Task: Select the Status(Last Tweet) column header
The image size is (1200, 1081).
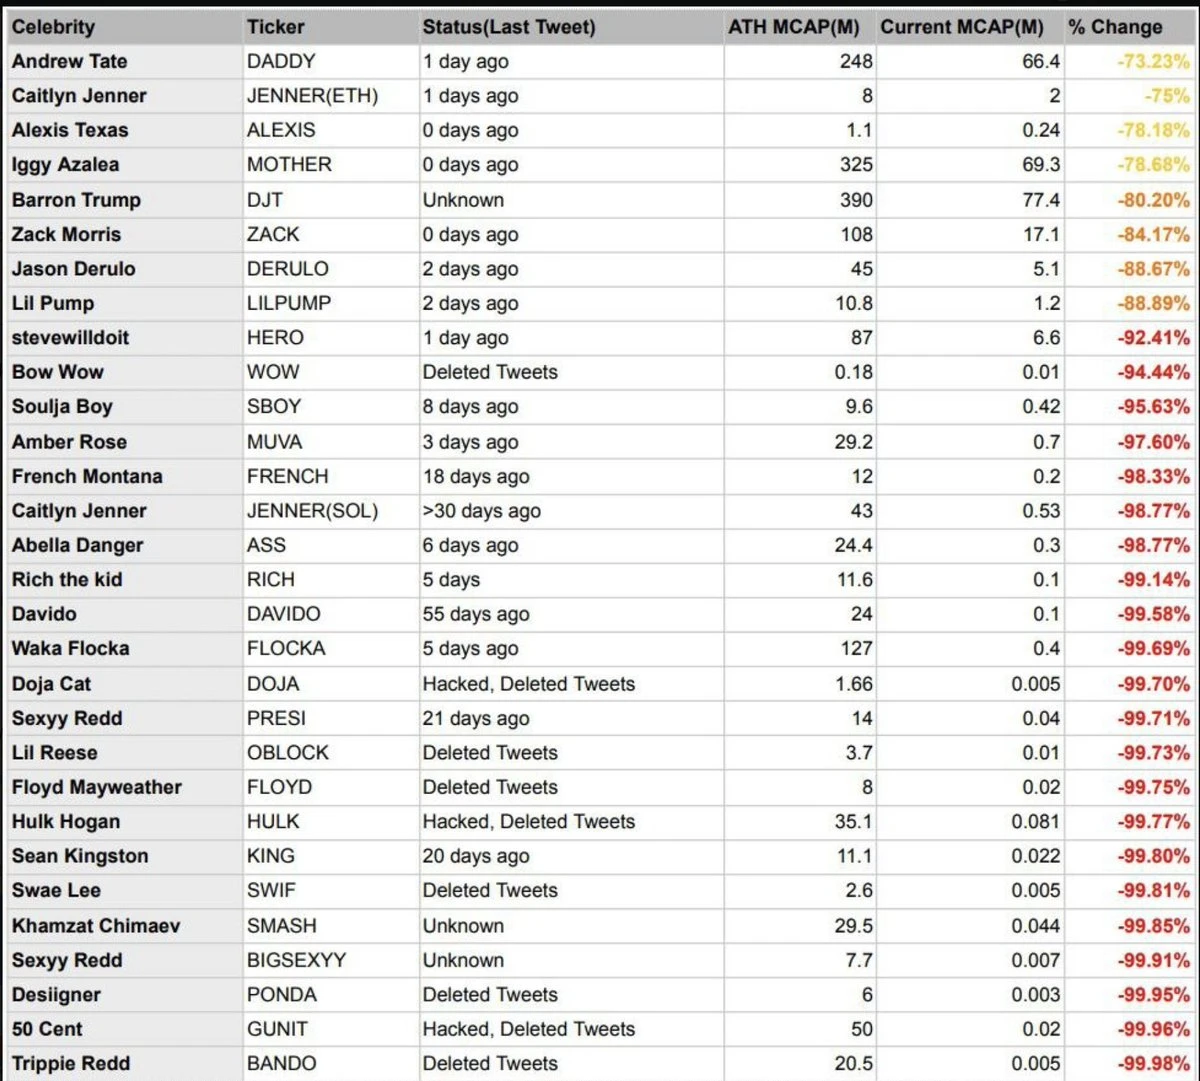Action: coord(509,27)
